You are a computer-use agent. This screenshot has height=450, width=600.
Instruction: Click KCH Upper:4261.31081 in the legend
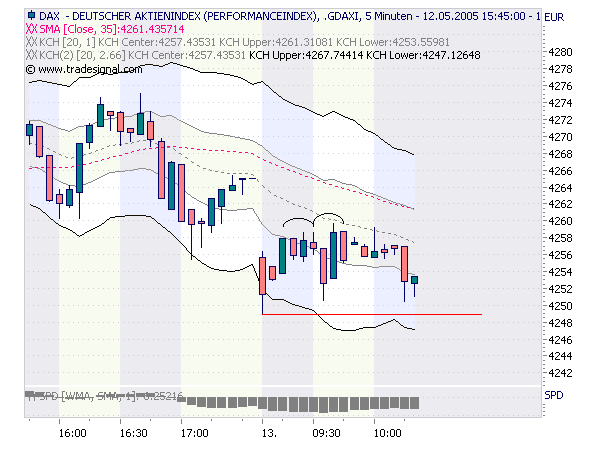[276, 42]
